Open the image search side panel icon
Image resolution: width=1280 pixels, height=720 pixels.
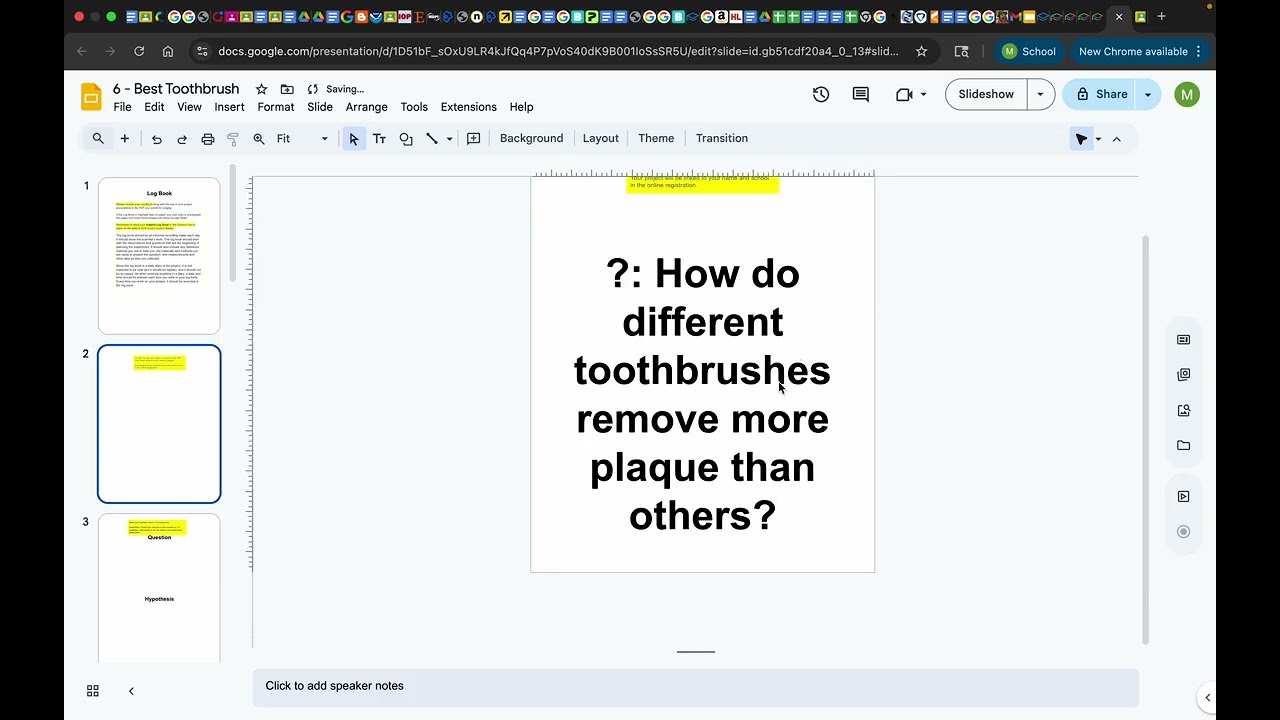point(1184,410)
